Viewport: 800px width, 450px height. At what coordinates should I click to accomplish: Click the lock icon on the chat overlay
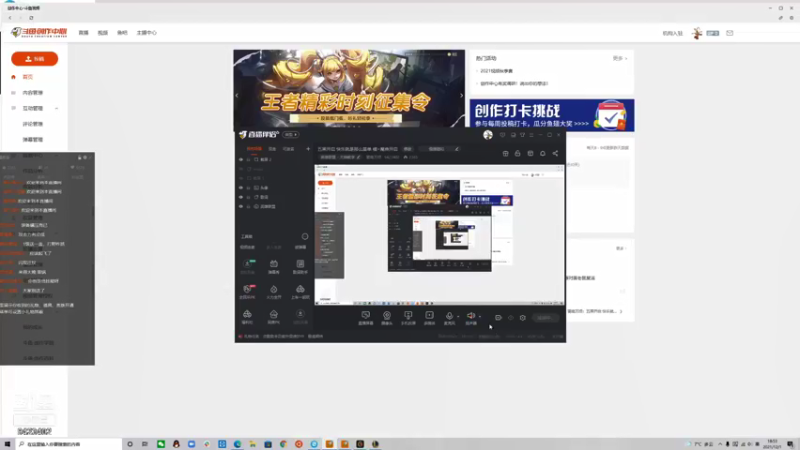(x=79, y=158)
